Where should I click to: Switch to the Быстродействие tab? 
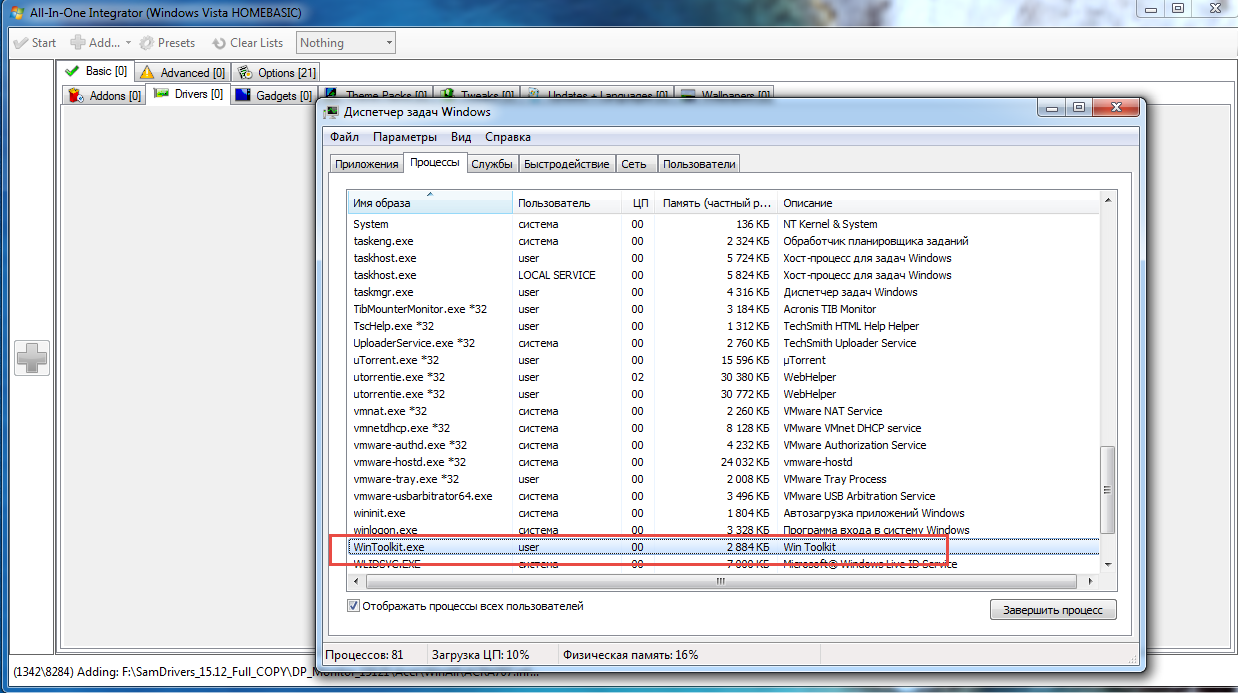tap(566, 164)
